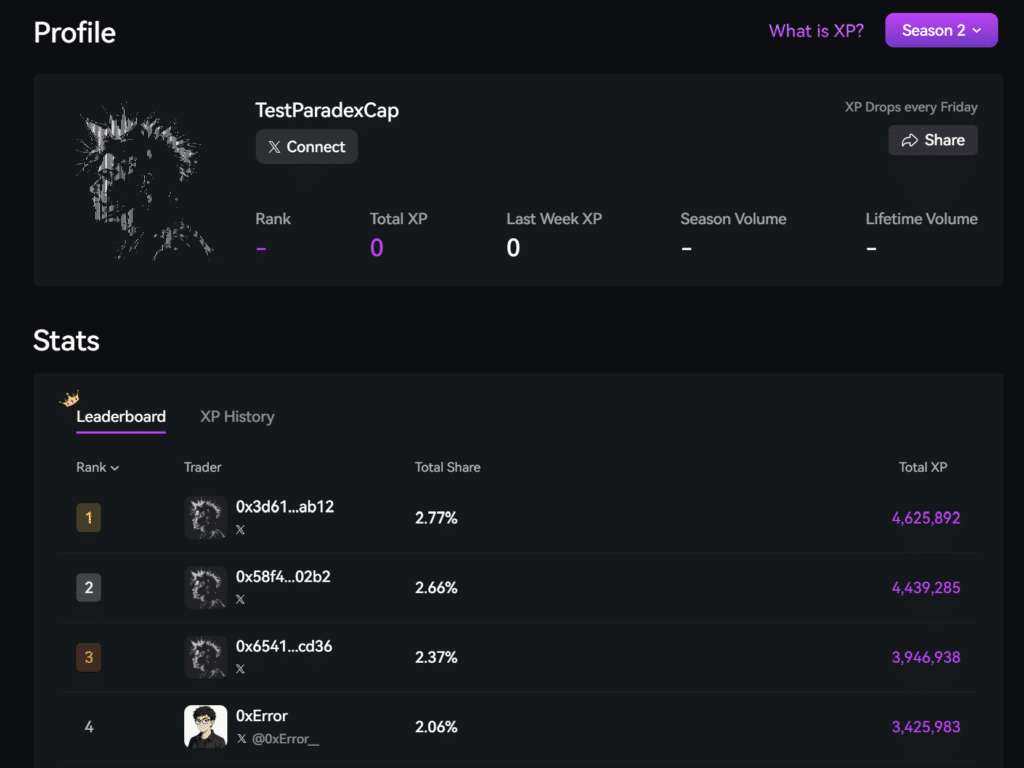Click 0xError's profile avatar
Screen dimensions: 1024x768
pos(206,727)
